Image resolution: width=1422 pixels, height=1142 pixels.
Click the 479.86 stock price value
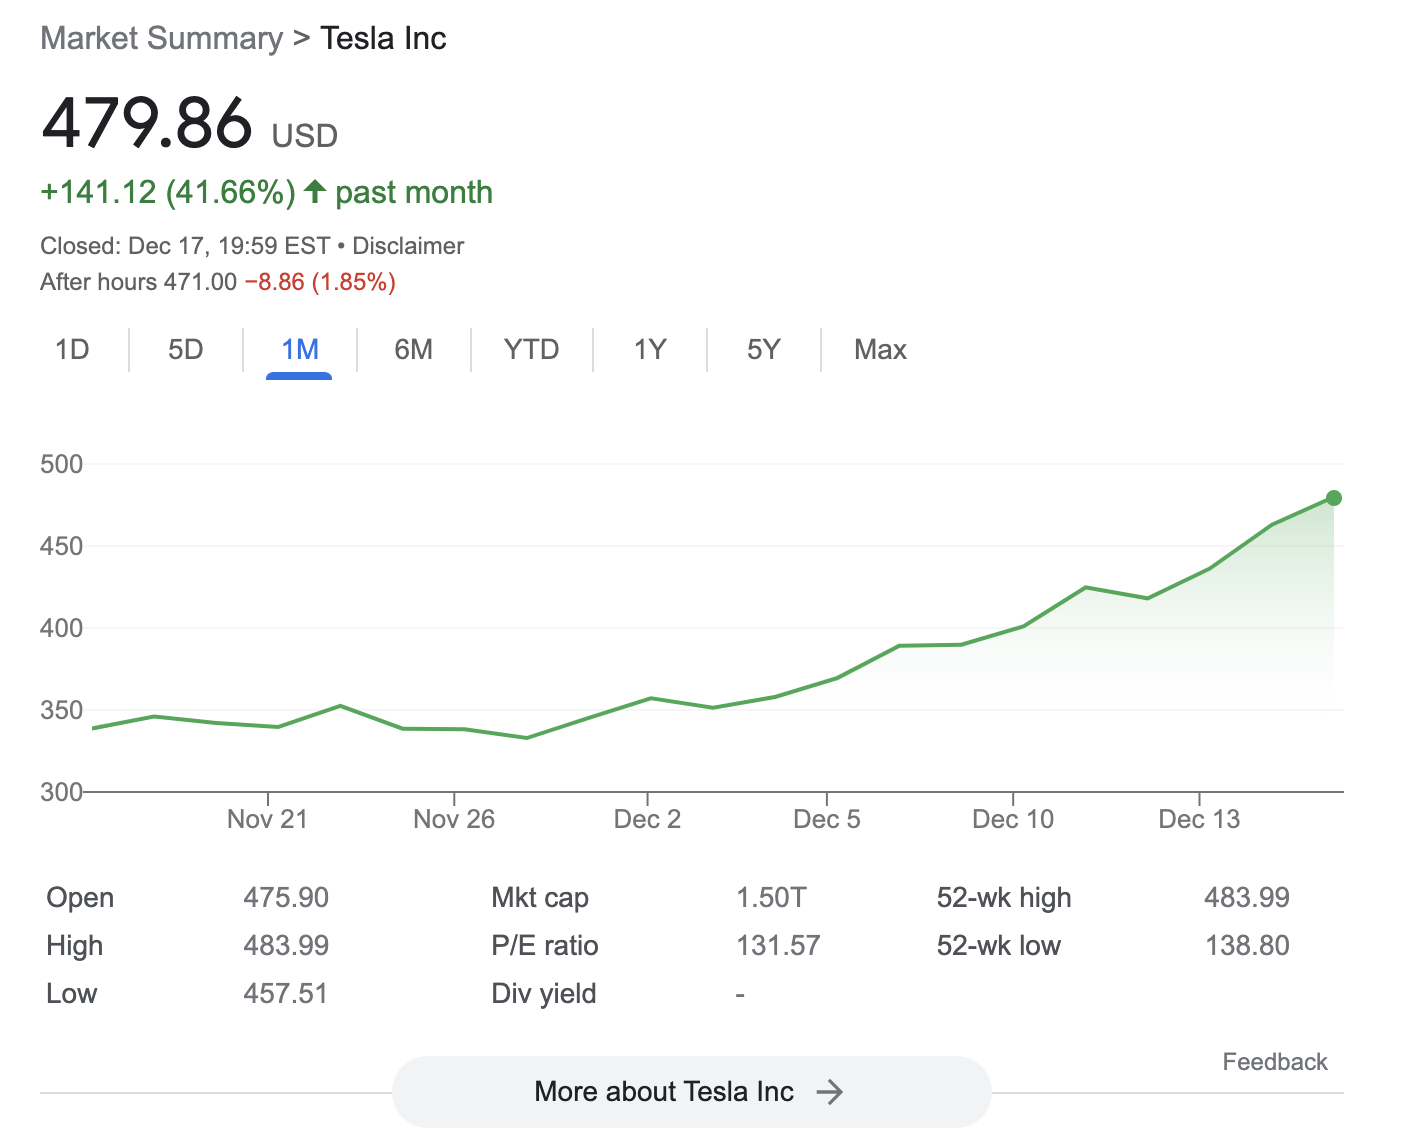(148, 124)
